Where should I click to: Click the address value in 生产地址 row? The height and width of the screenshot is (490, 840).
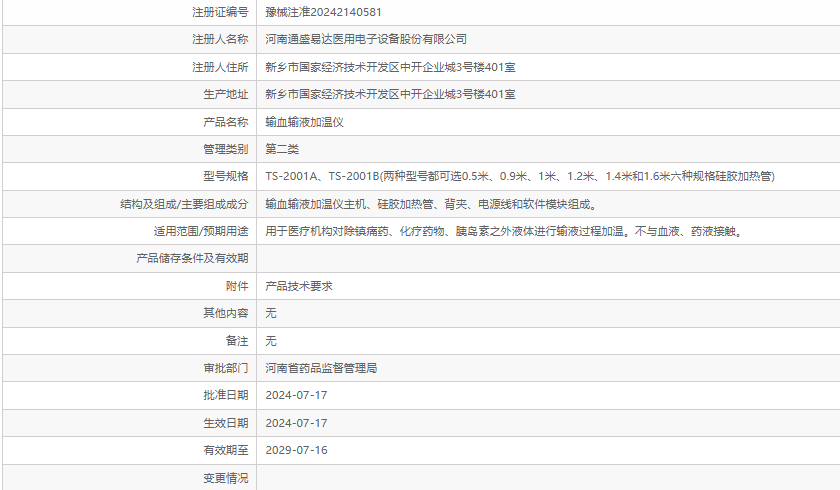390,94
